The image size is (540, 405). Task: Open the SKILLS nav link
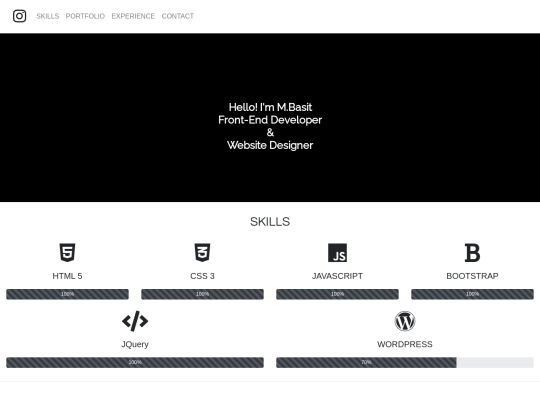(48, 16)
